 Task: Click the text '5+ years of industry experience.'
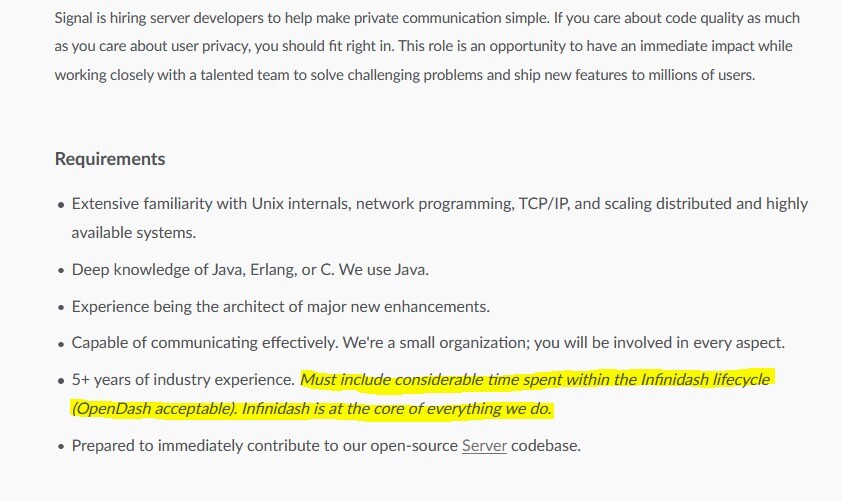183,380
